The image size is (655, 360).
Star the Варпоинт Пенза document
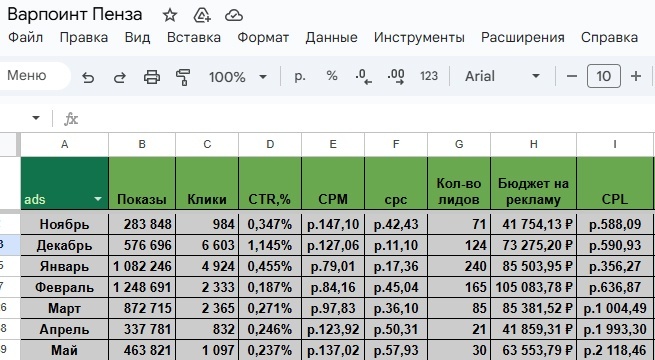(170, 15)
